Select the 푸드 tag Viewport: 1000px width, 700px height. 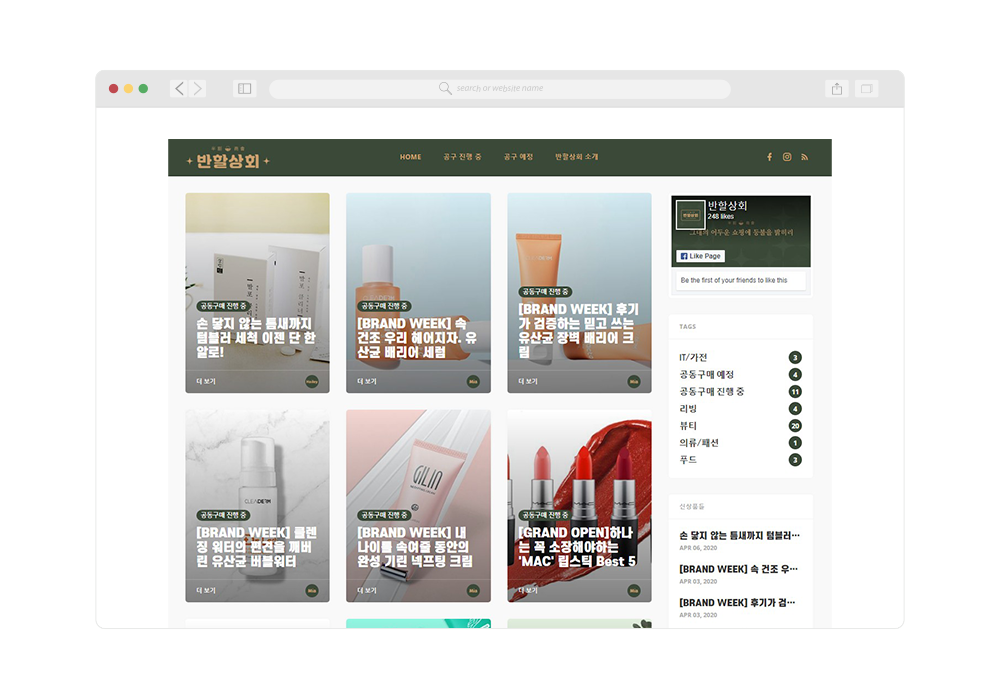point(688,460)
